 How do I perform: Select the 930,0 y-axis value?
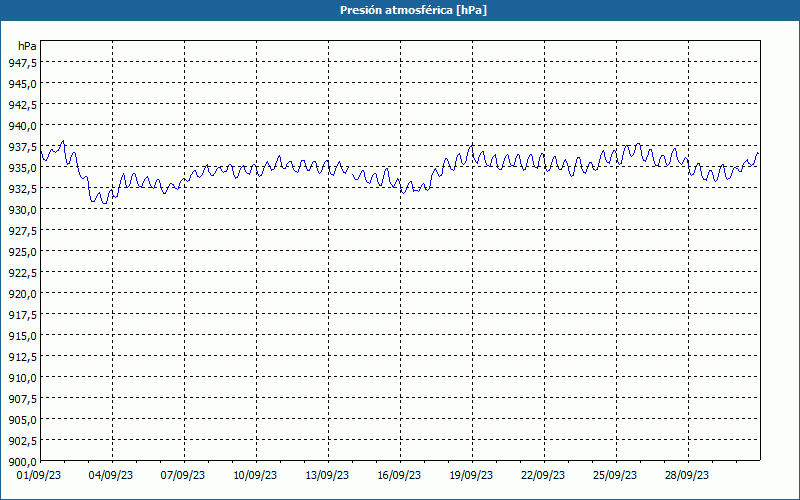click(22, 210)
